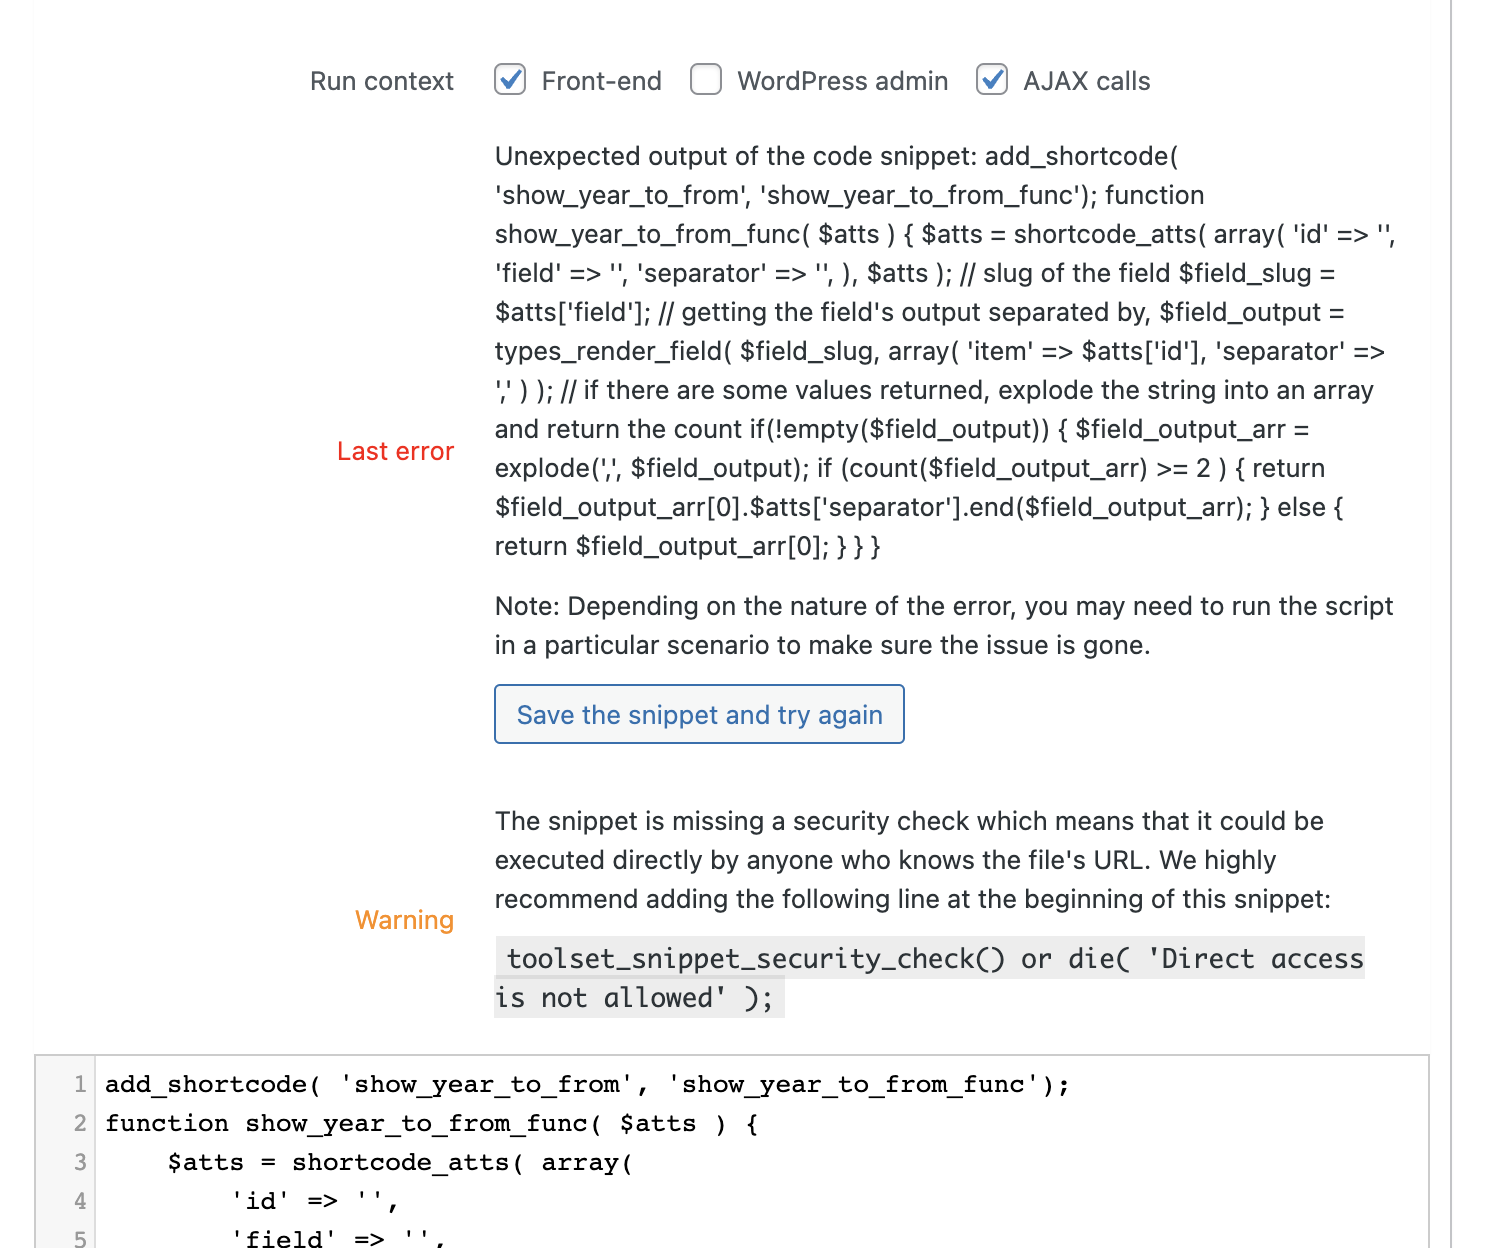This screenshot has width=1506, height=1248.
Task: Click the Front-end label text
Action: pyautogui.click(x=601, y=81)
